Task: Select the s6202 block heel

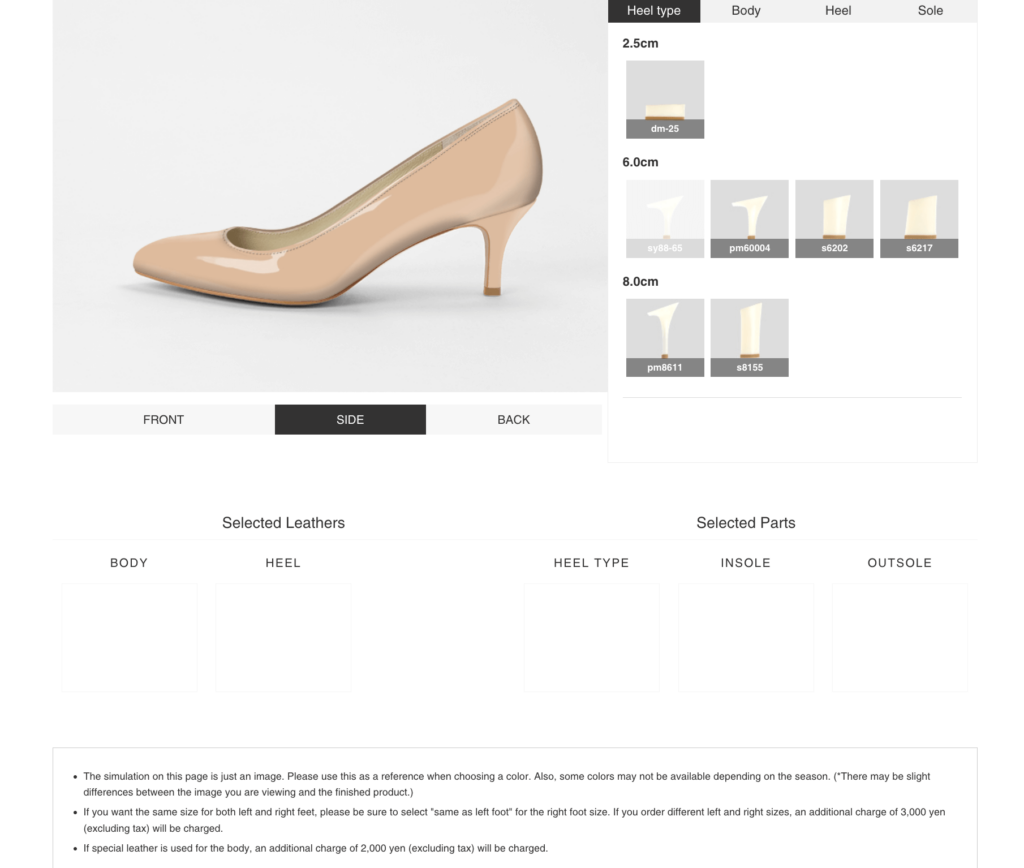Action: (834, 218)
